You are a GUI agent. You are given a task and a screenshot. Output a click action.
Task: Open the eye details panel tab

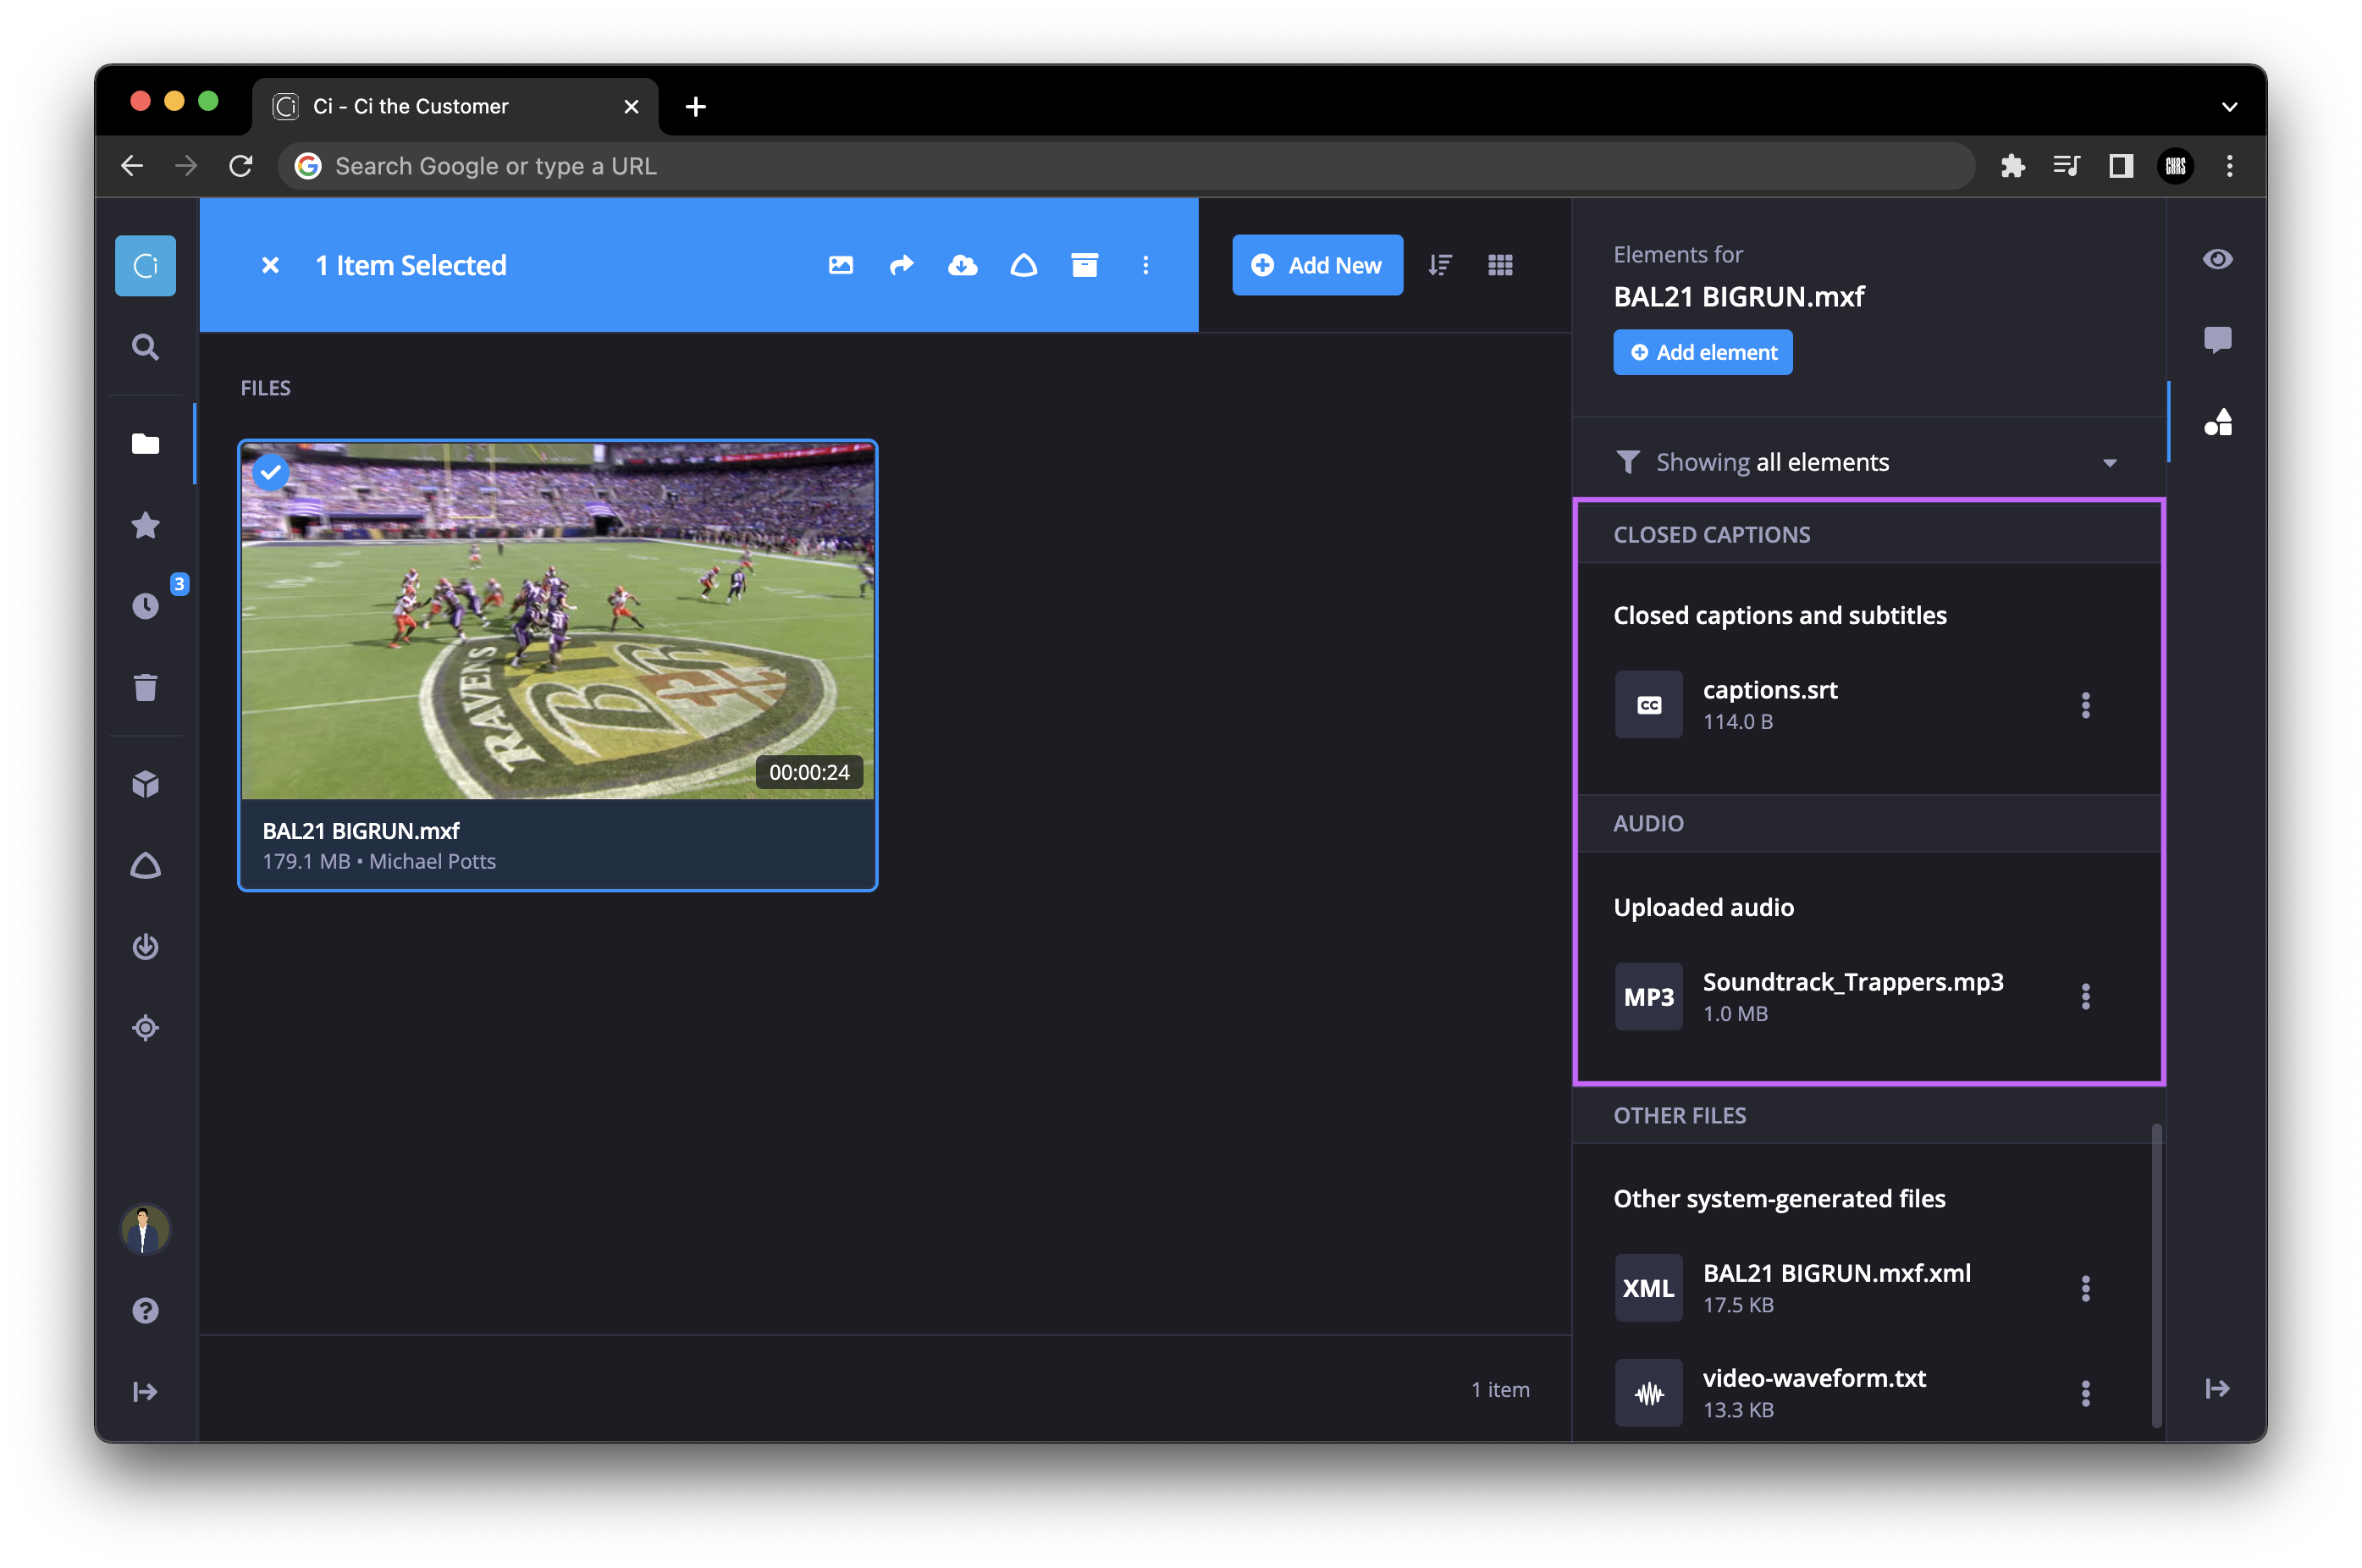click(2217, 259)
